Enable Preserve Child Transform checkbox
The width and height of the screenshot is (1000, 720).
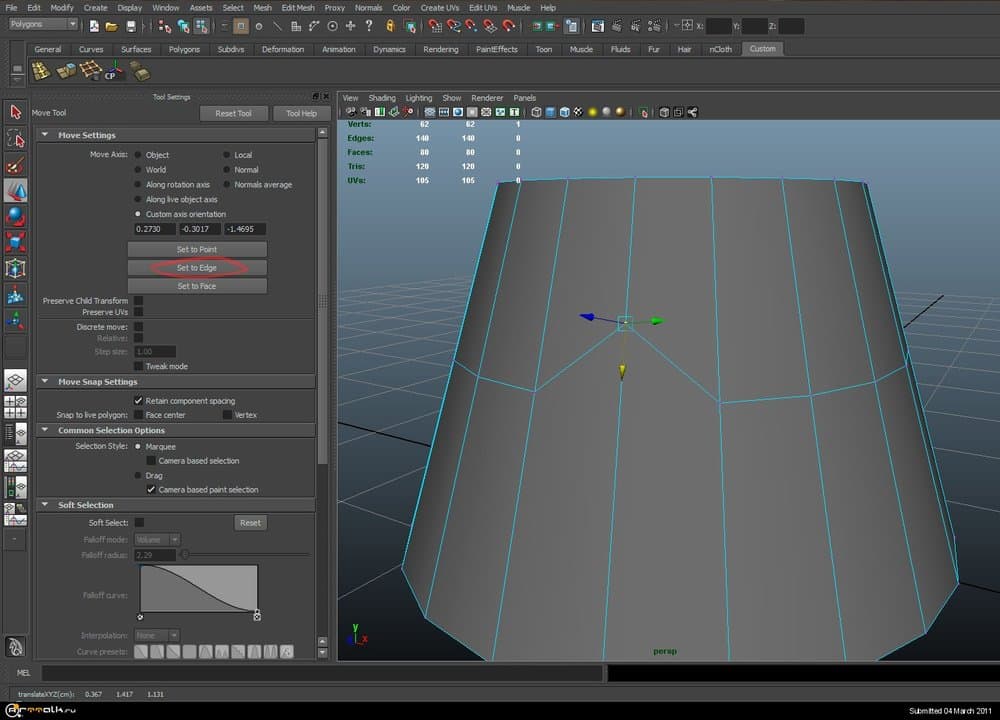[x=138, y=300]
